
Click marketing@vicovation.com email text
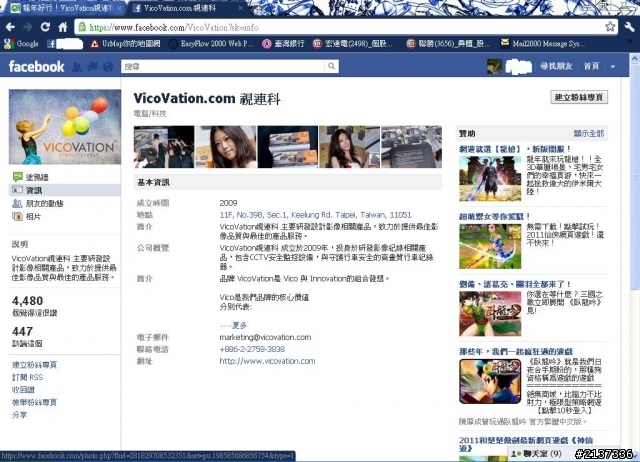click(x=265, y=338)
